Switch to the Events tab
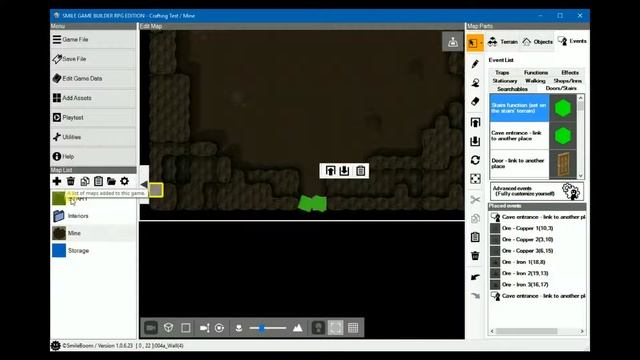This screenshot has height=360, width=640. coord(572,41)
